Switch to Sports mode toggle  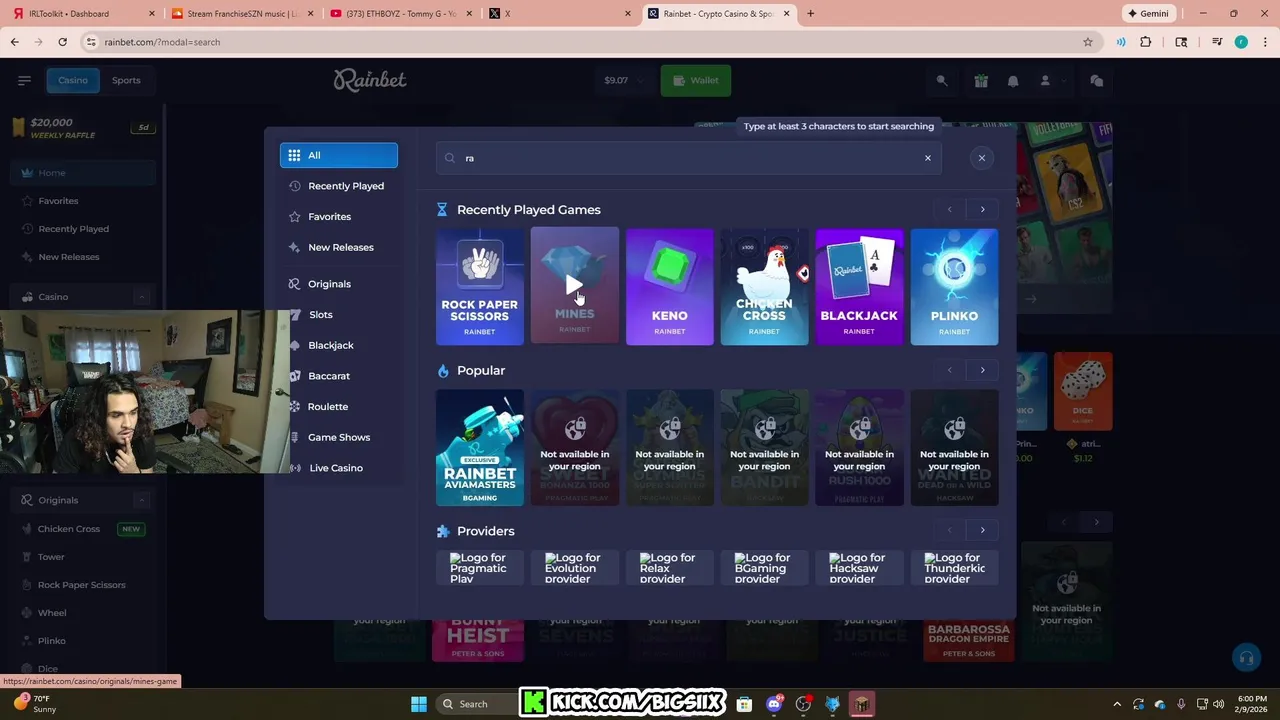(x=126, y=80)
